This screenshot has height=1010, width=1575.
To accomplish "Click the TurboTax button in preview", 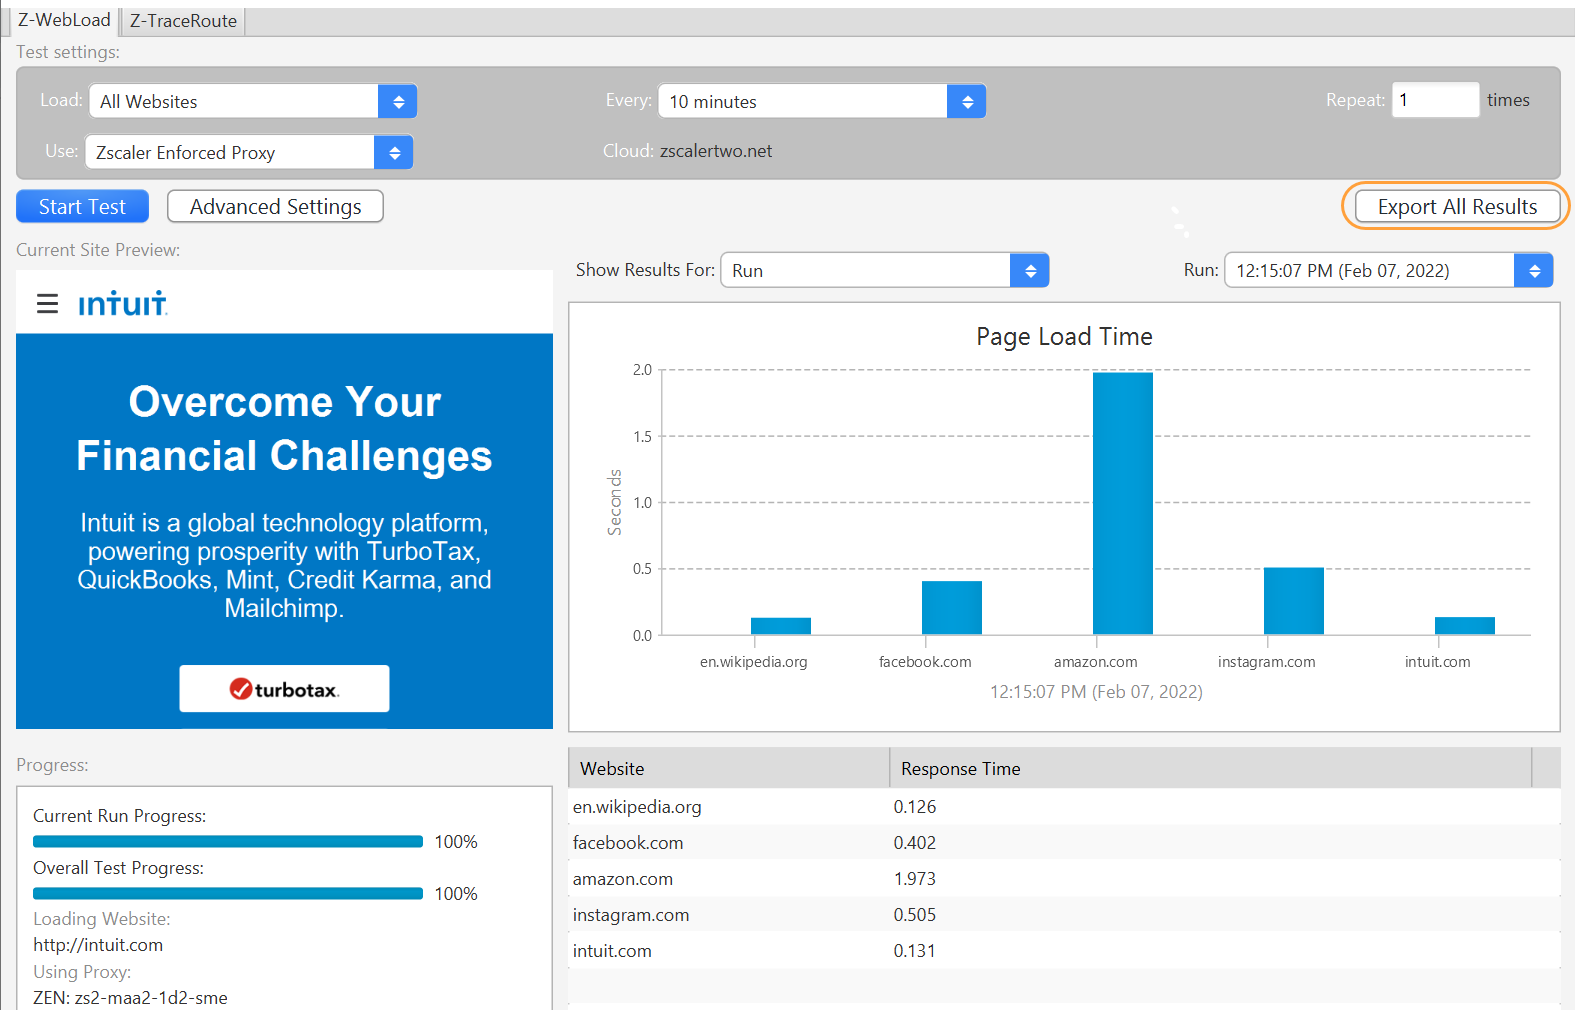I will [284, 689].
